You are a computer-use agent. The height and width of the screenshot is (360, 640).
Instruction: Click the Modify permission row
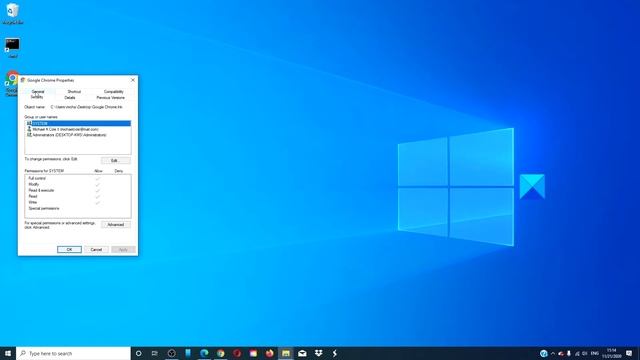78,184
